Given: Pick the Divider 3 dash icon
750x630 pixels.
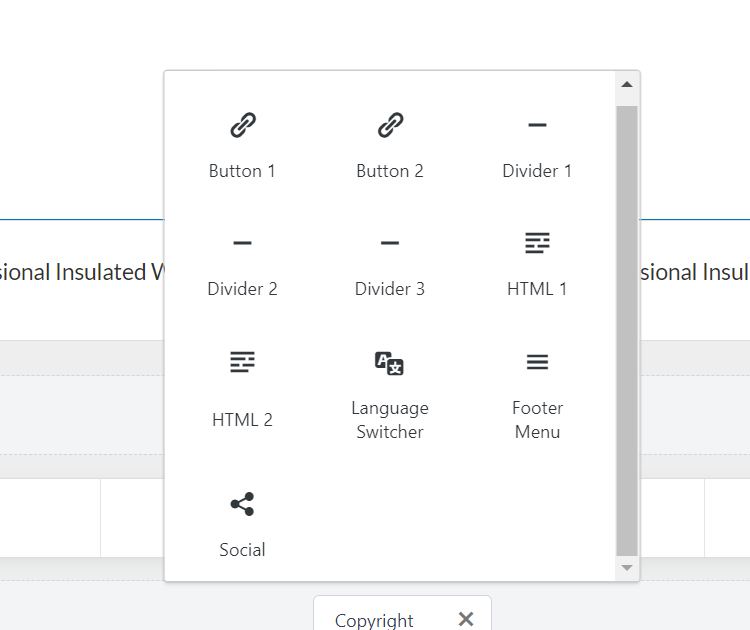Looking at the screenshot, I should pyautogui.click(x=390, y=243).
